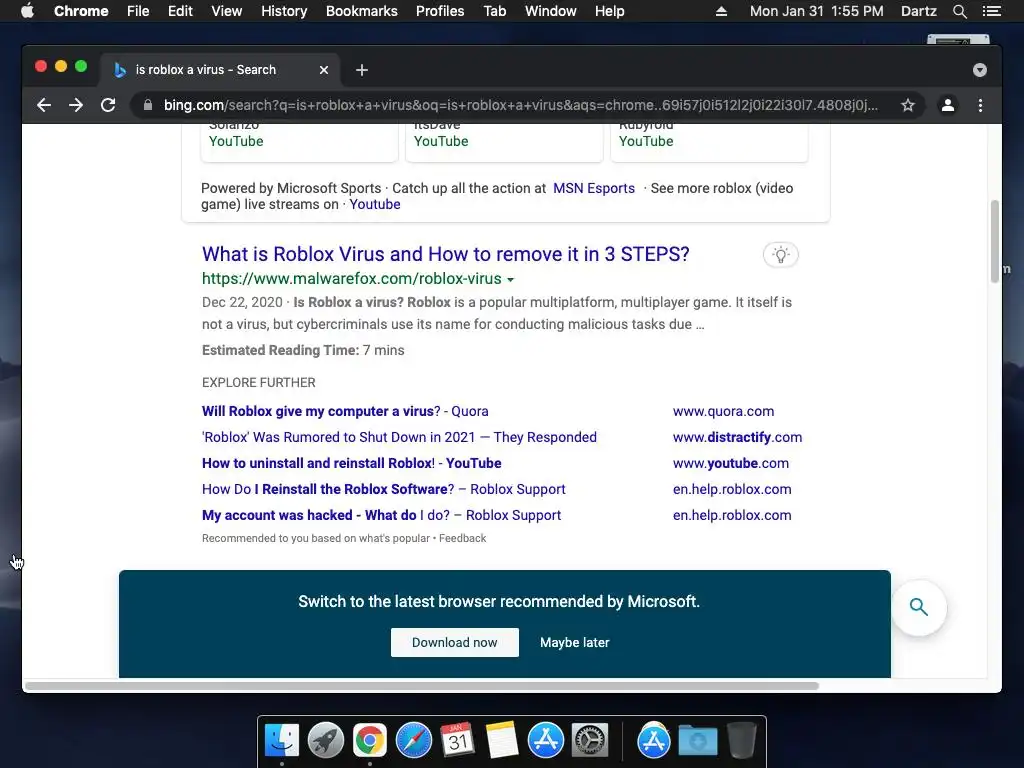The width and height of the screenshot is (1024, 768).
Task: Open Calendar from the dock
Action: click(x=457, y=741)
